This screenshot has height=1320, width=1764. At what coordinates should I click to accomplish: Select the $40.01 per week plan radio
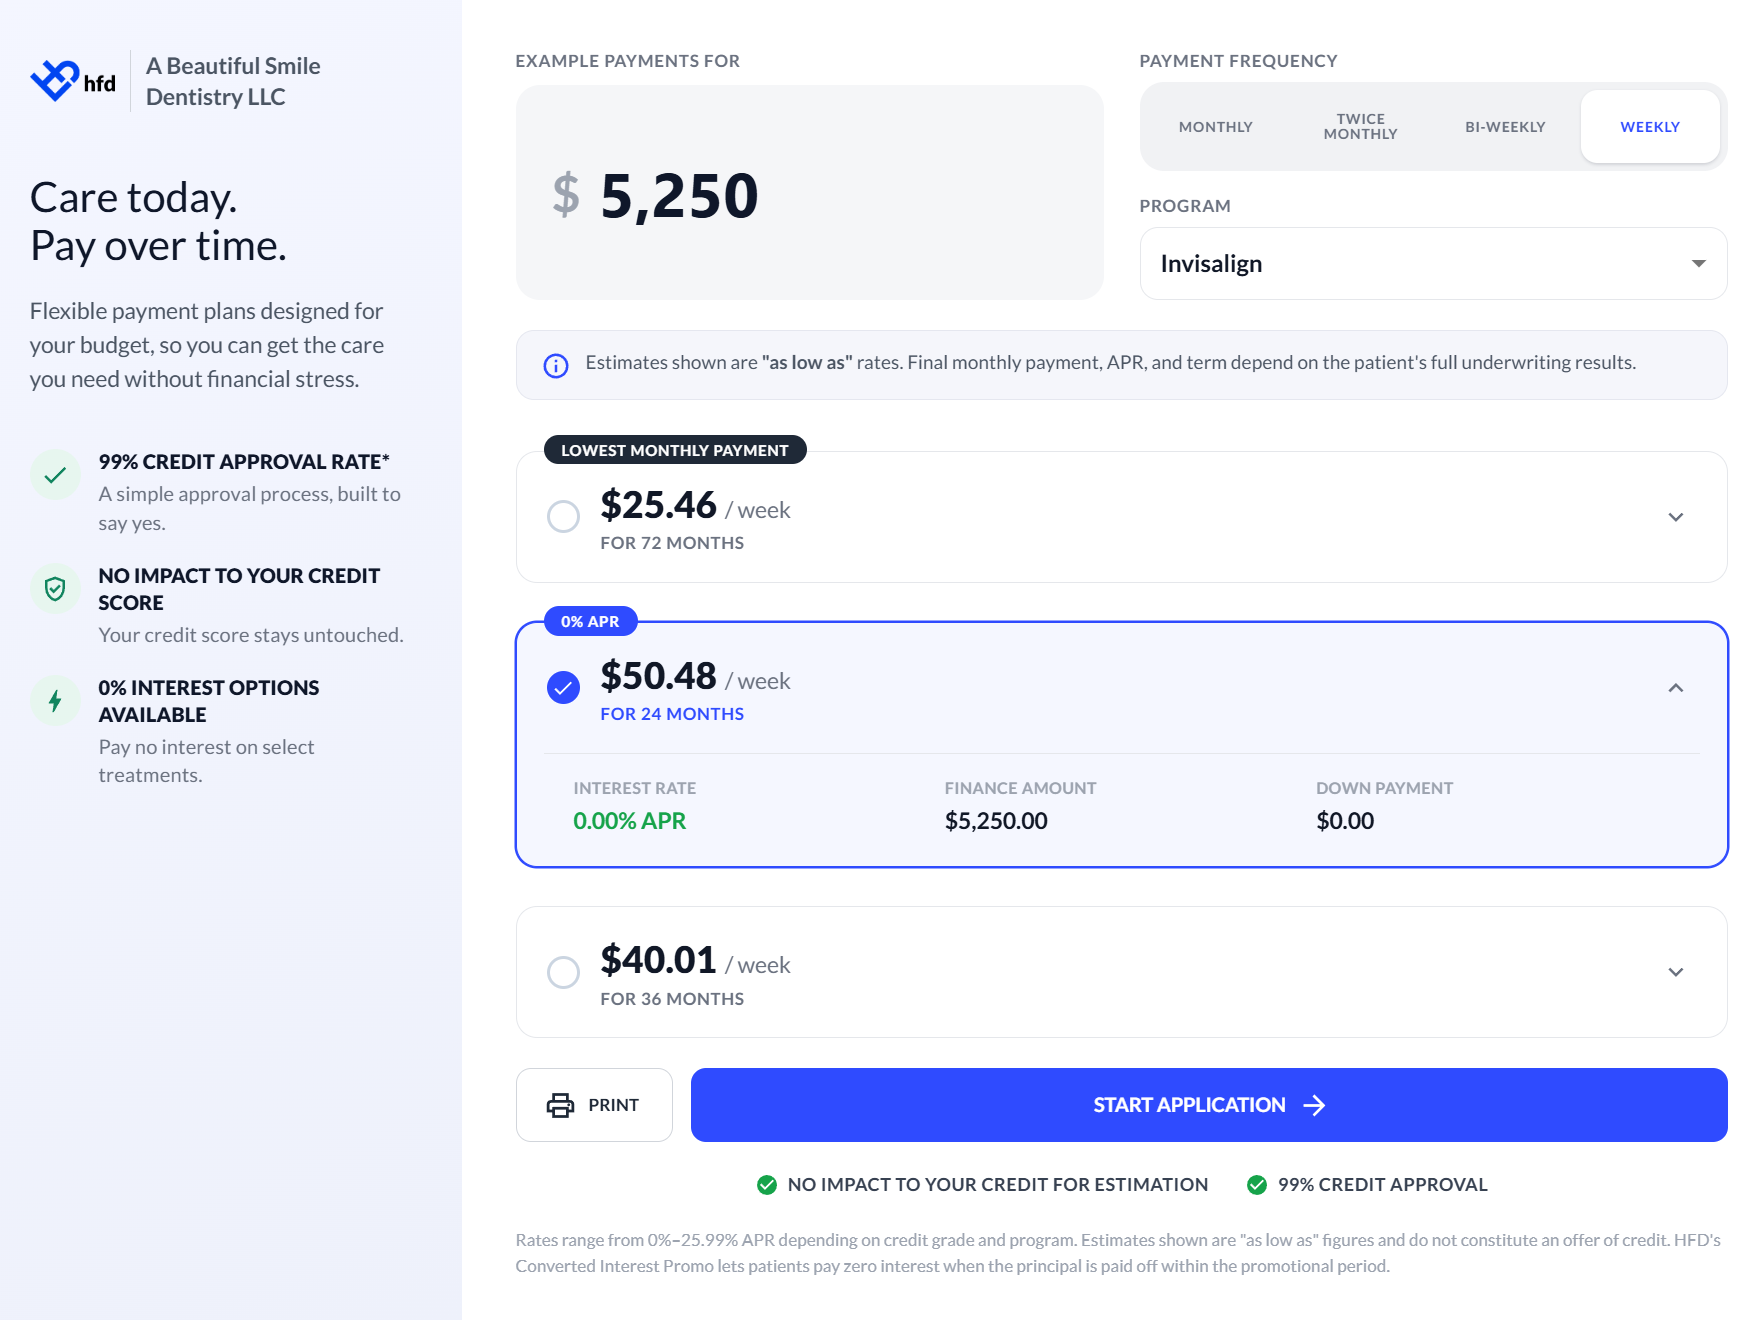pyautogui.click(x=563, y=972)
